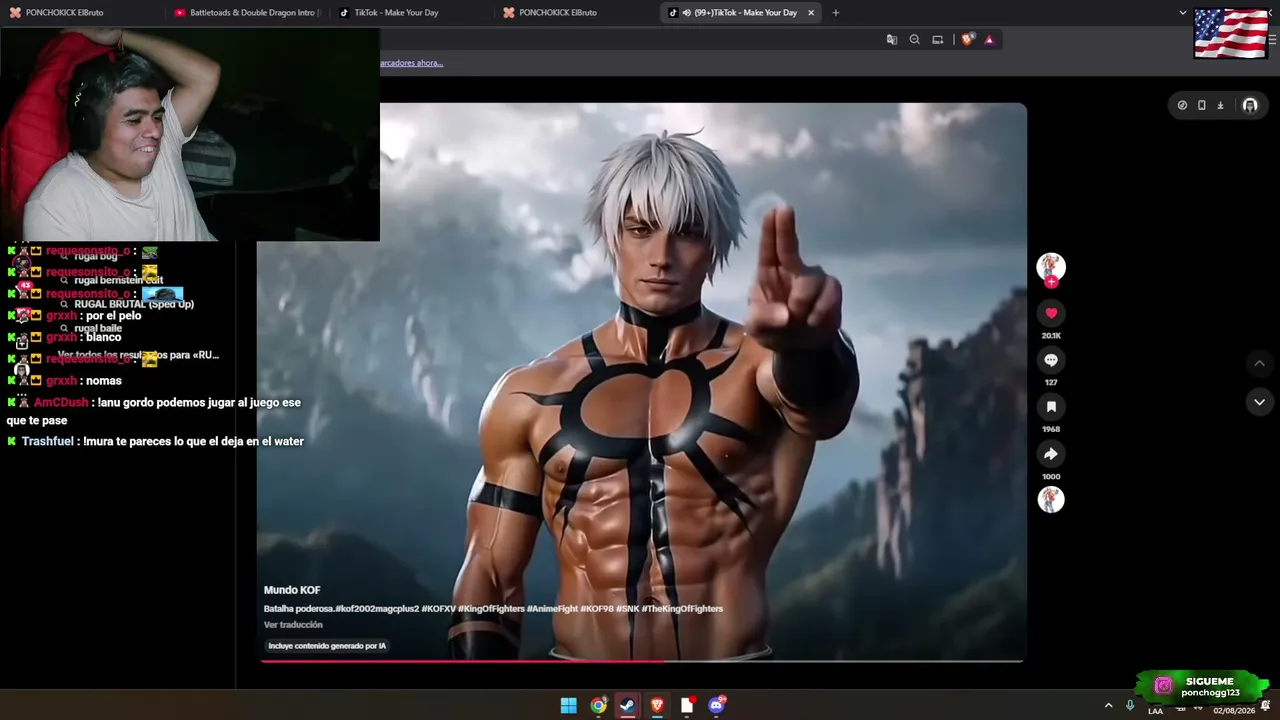The height and width of the screenshot is (720, 1280).
Task: Open the TikTok profile avatar menu
Action: (x=1250, y=105)
